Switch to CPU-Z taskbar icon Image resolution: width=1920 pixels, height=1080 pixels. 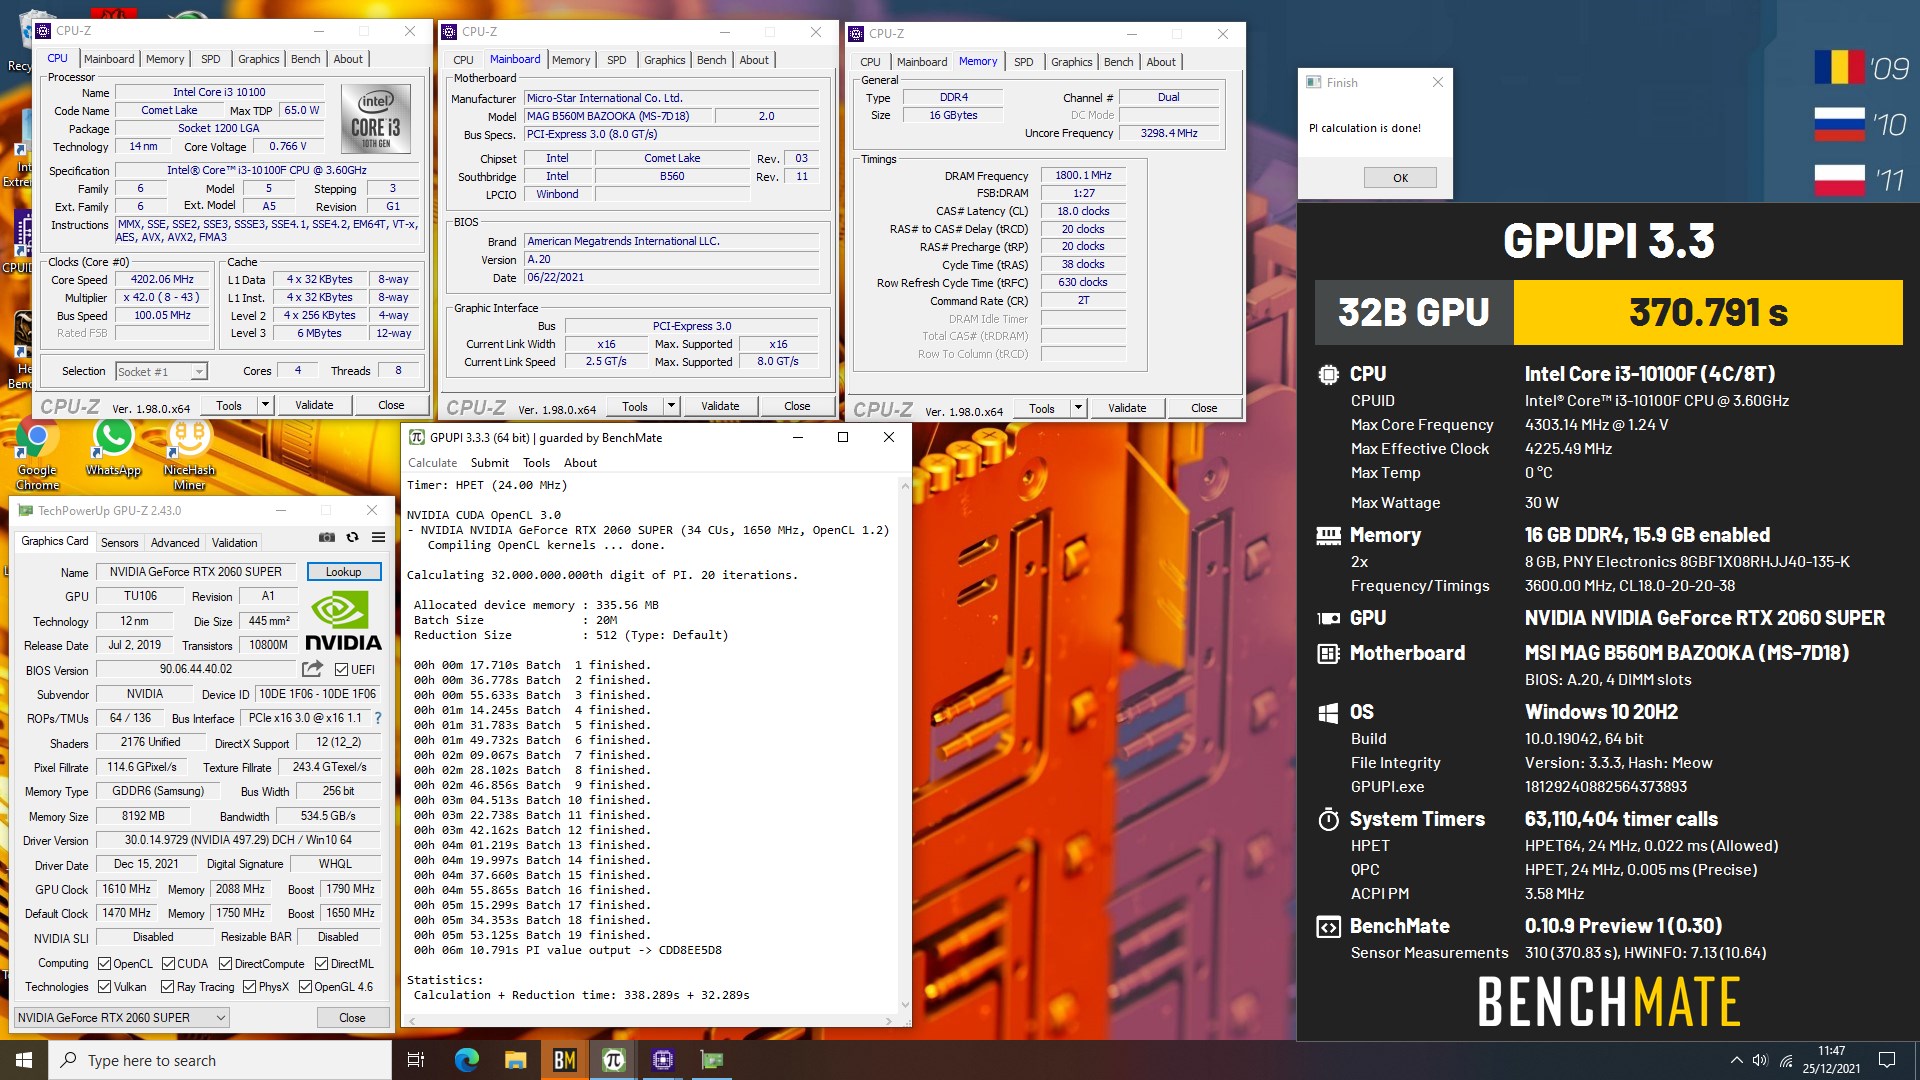[x=662, y=1060]
